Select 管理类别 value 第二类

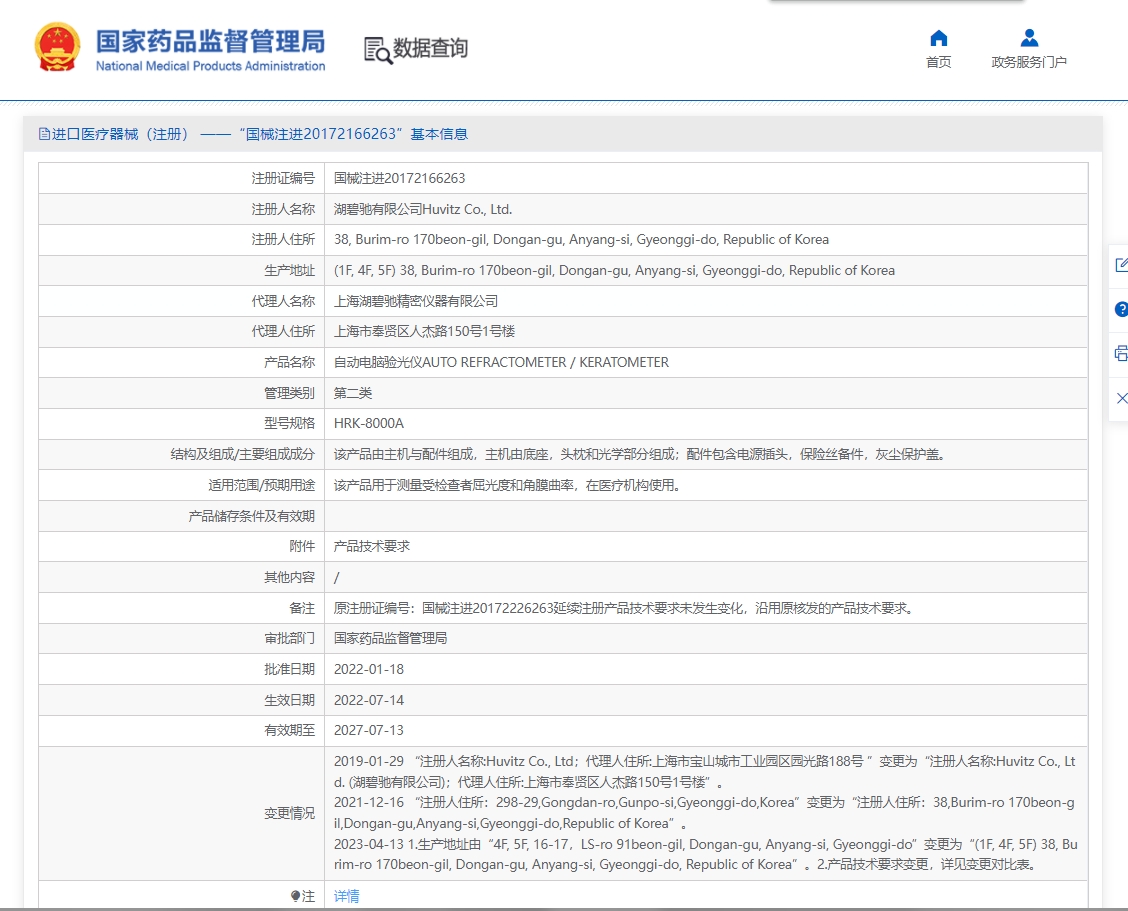(x=353, y=393)
